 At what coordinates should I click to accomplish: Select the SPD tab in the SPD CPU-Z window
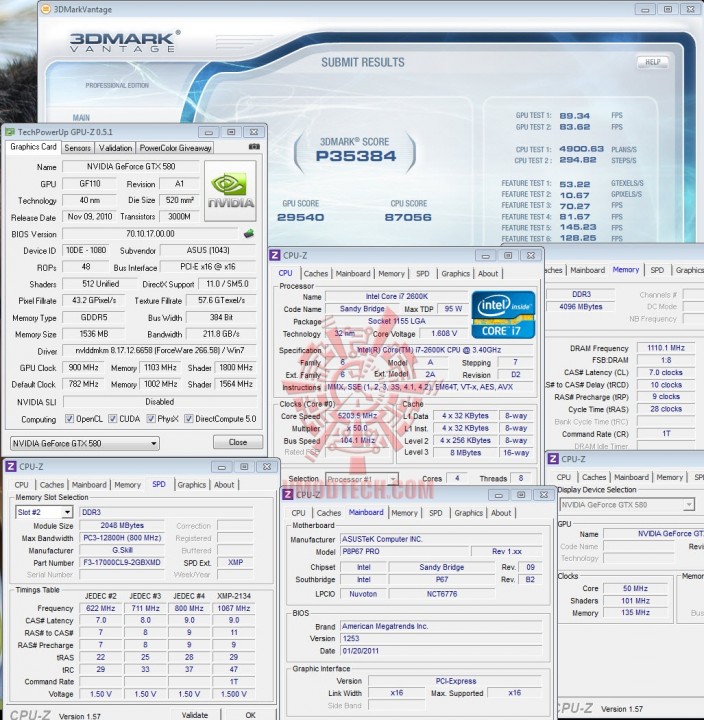point(159,484)
